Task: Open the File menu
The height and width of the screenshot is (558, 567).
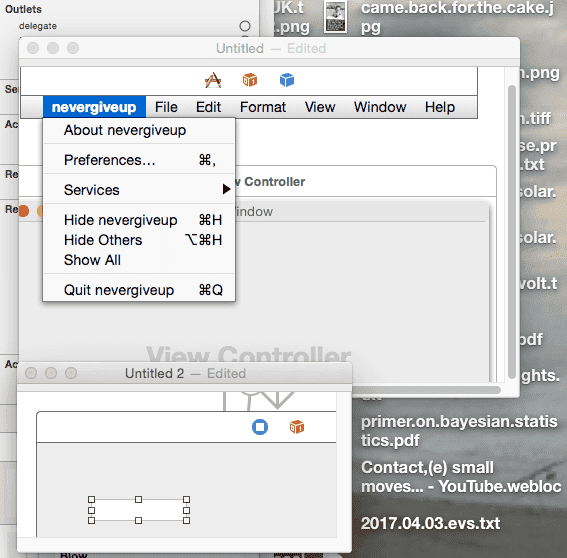Action: pos(166,107)
